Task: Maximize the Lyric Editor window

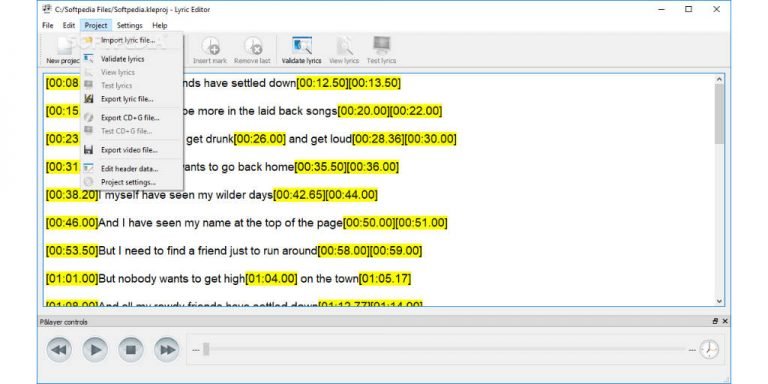Action: [689, 9]
